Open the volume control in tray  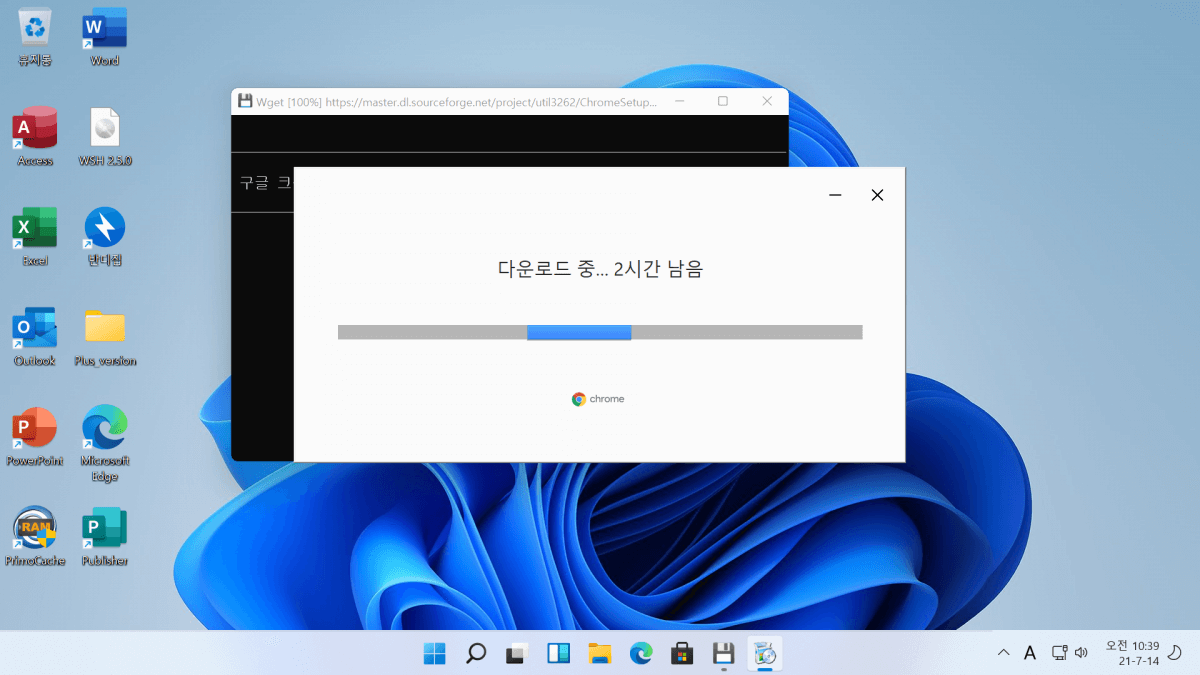(1081, 653)
